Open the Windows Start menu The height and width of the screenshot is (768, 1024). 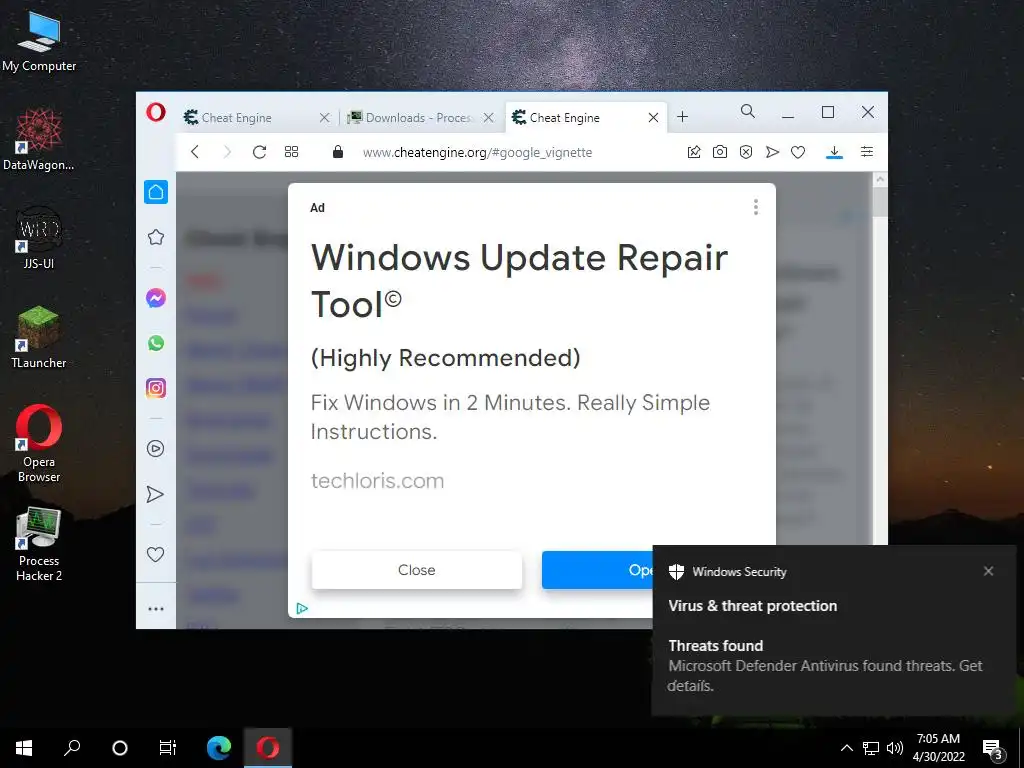tap(24, 748)
